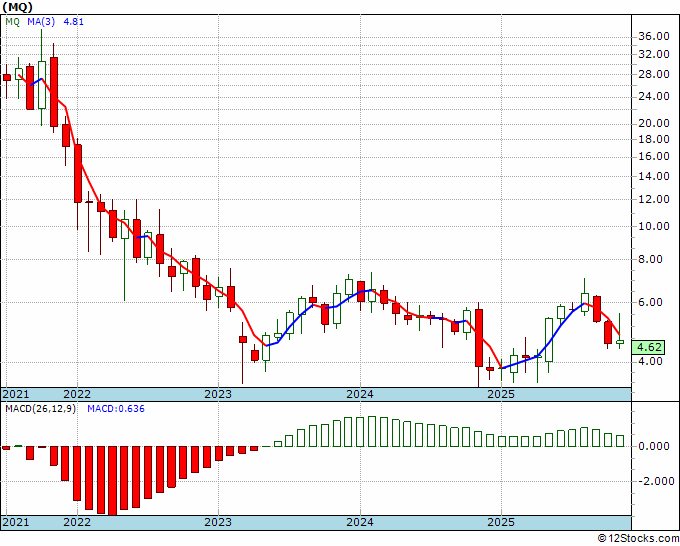The image size is (680, 546).
Task: Select the 16.00 price axis label
Action: [654, 157]
